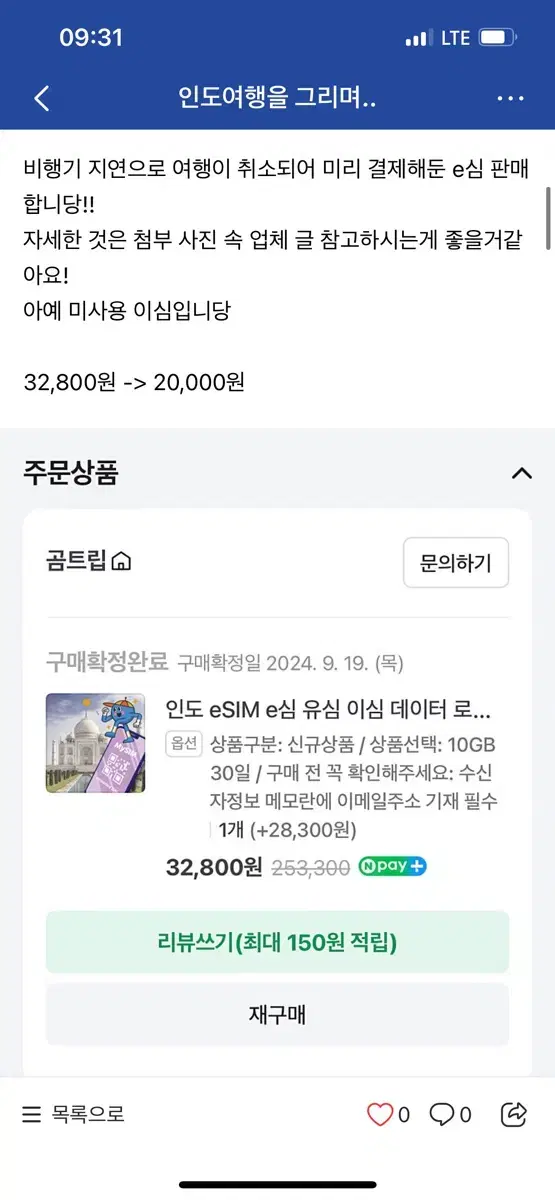The height and width of the screenshot is (1200, 555).
Task: Tap the 옵션 tag on the product
Action: 184,744
